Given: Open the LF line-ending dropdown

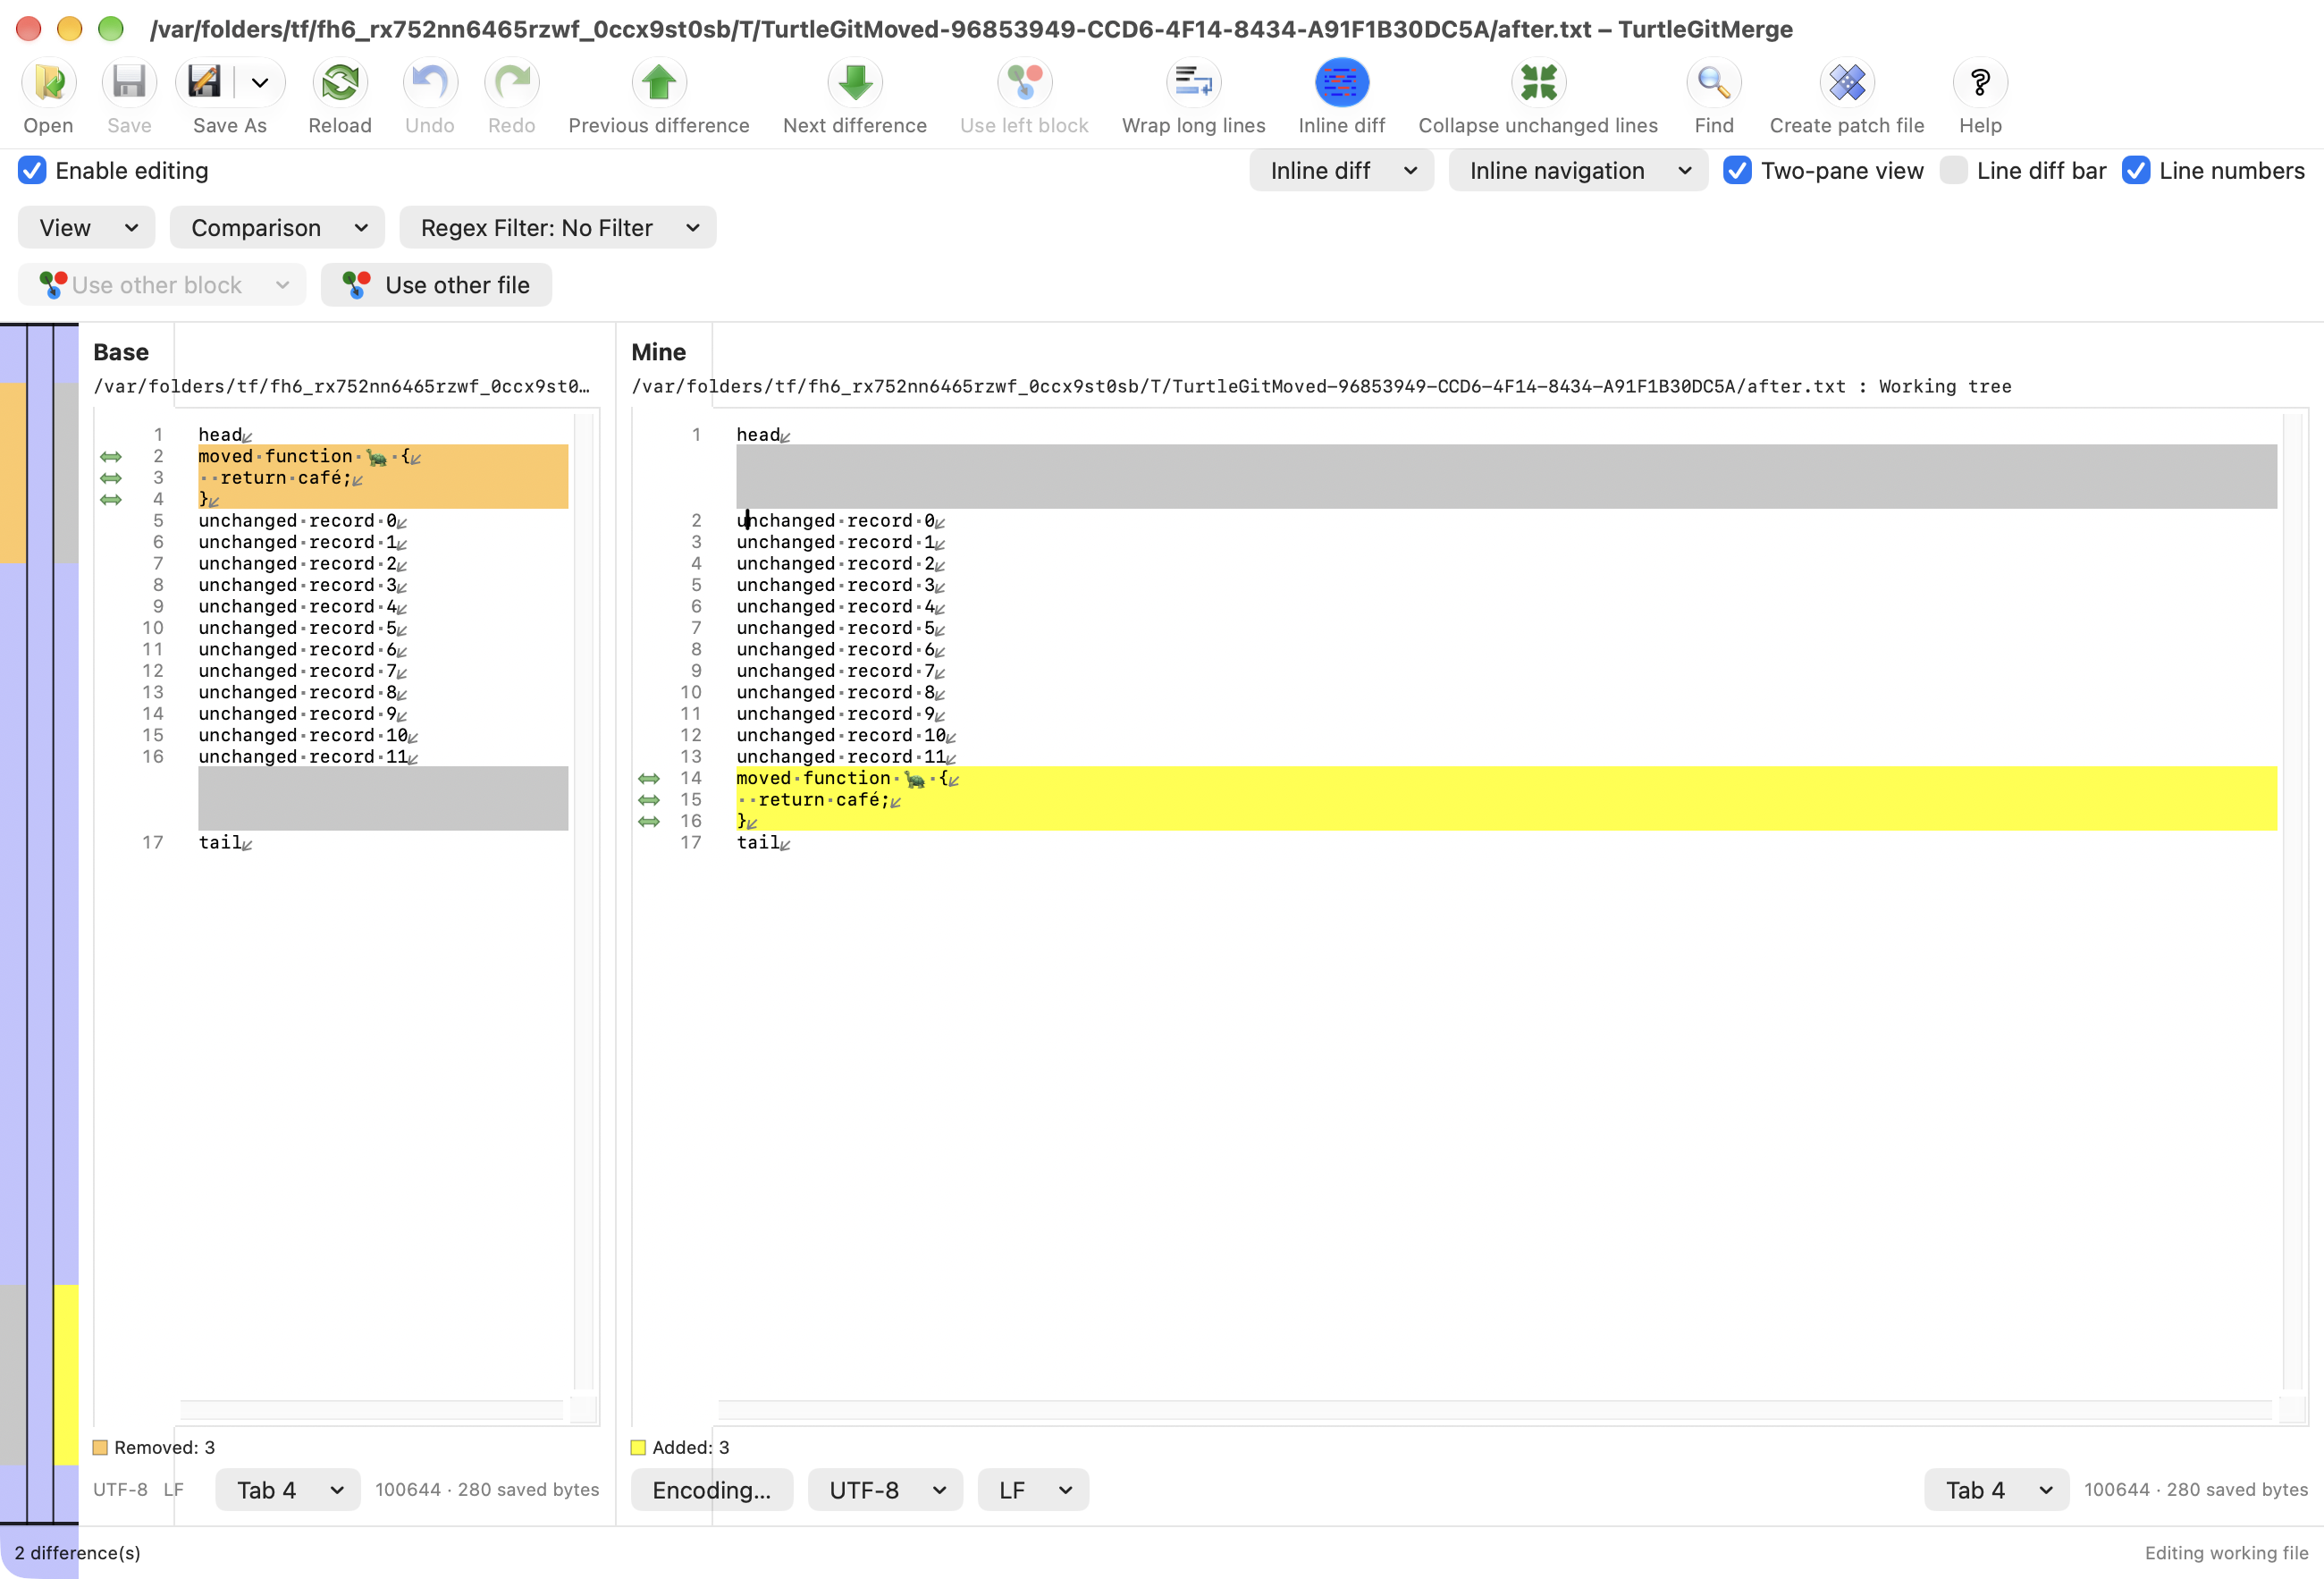Looking at the screenshot, I should click(1033, 1490).
